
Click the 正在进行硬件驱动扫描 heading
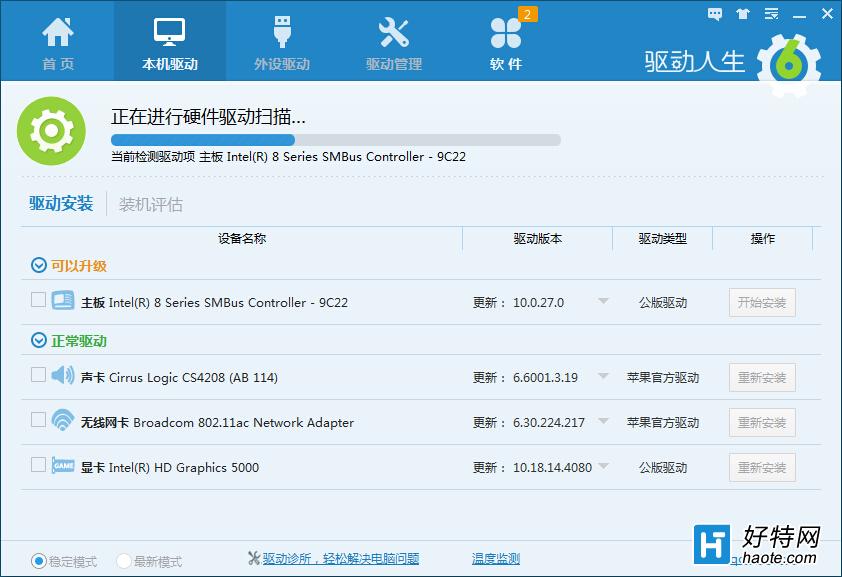tap(208, 116)
